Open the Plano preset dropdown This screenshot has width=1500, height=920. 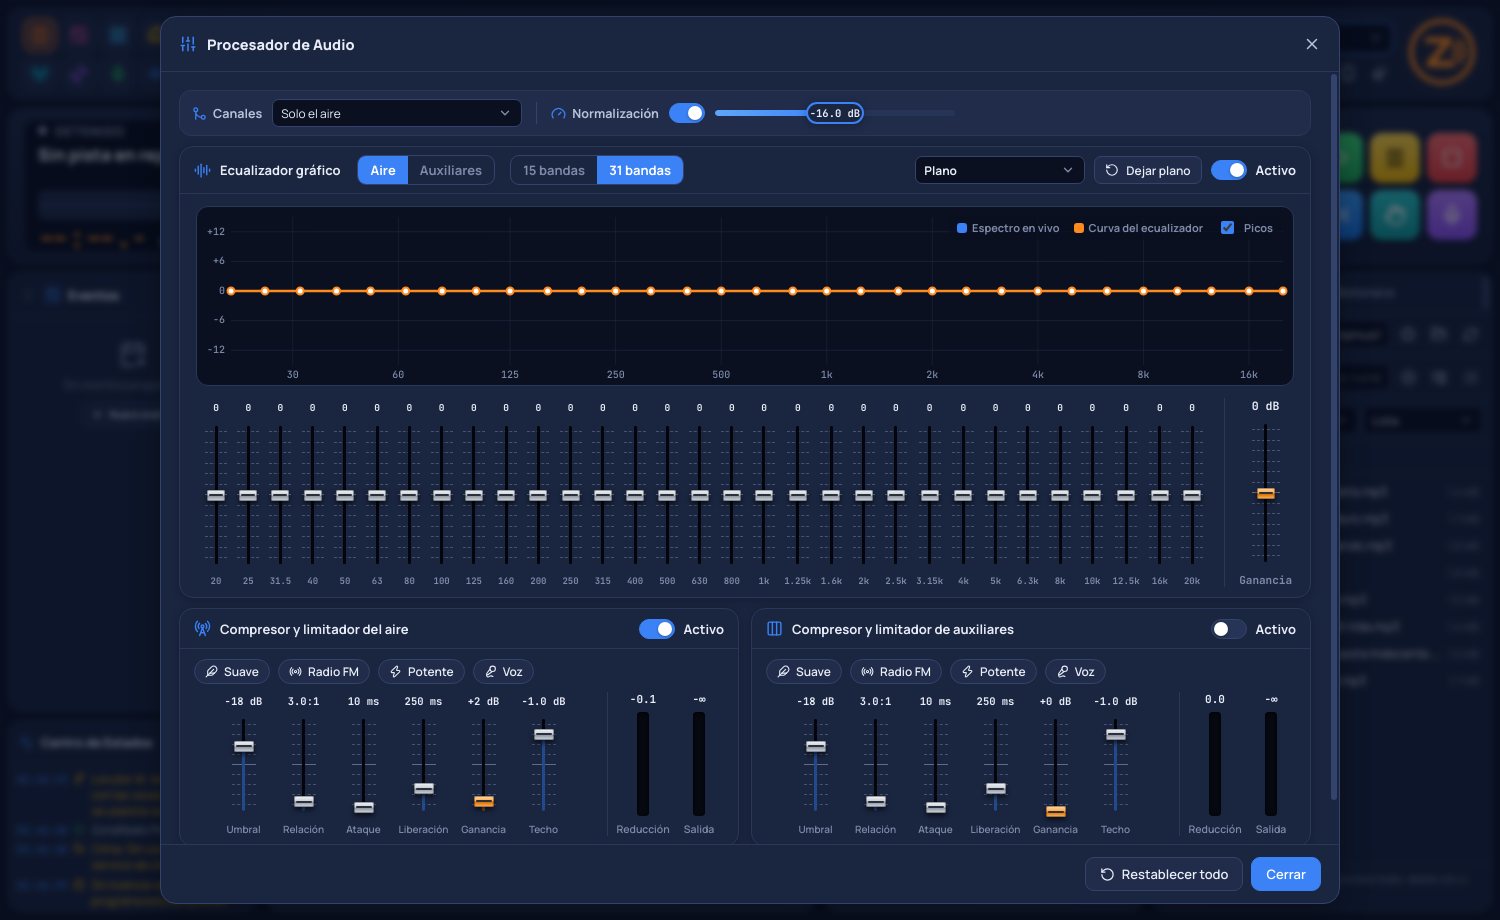[x=1000, y=170]
